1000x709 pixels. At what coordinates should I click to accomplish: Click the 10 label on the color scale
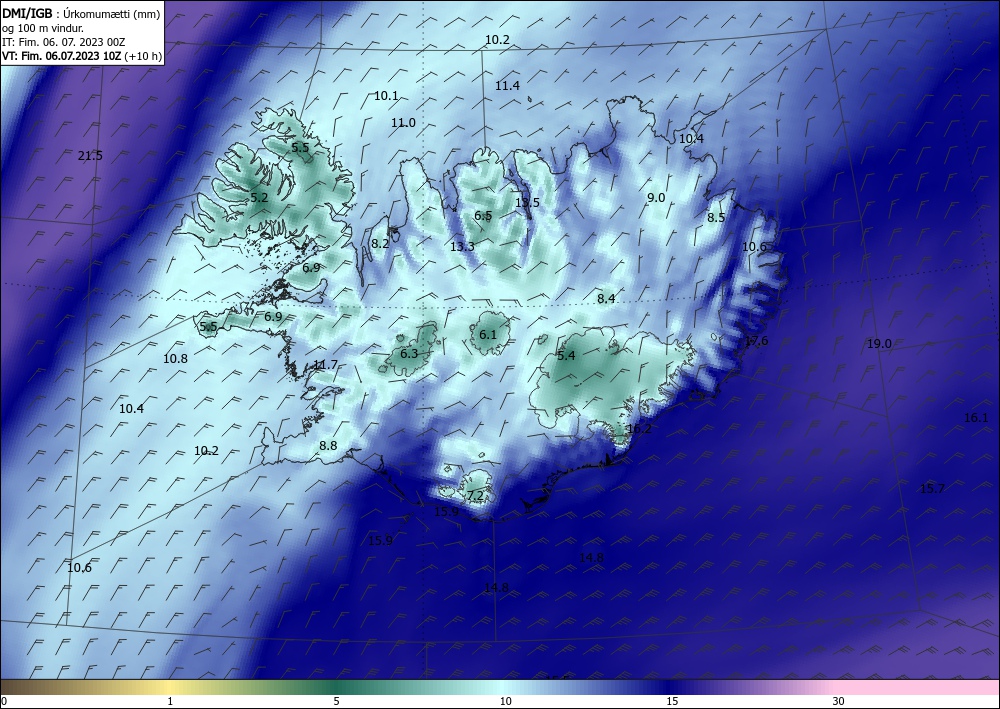505,701
